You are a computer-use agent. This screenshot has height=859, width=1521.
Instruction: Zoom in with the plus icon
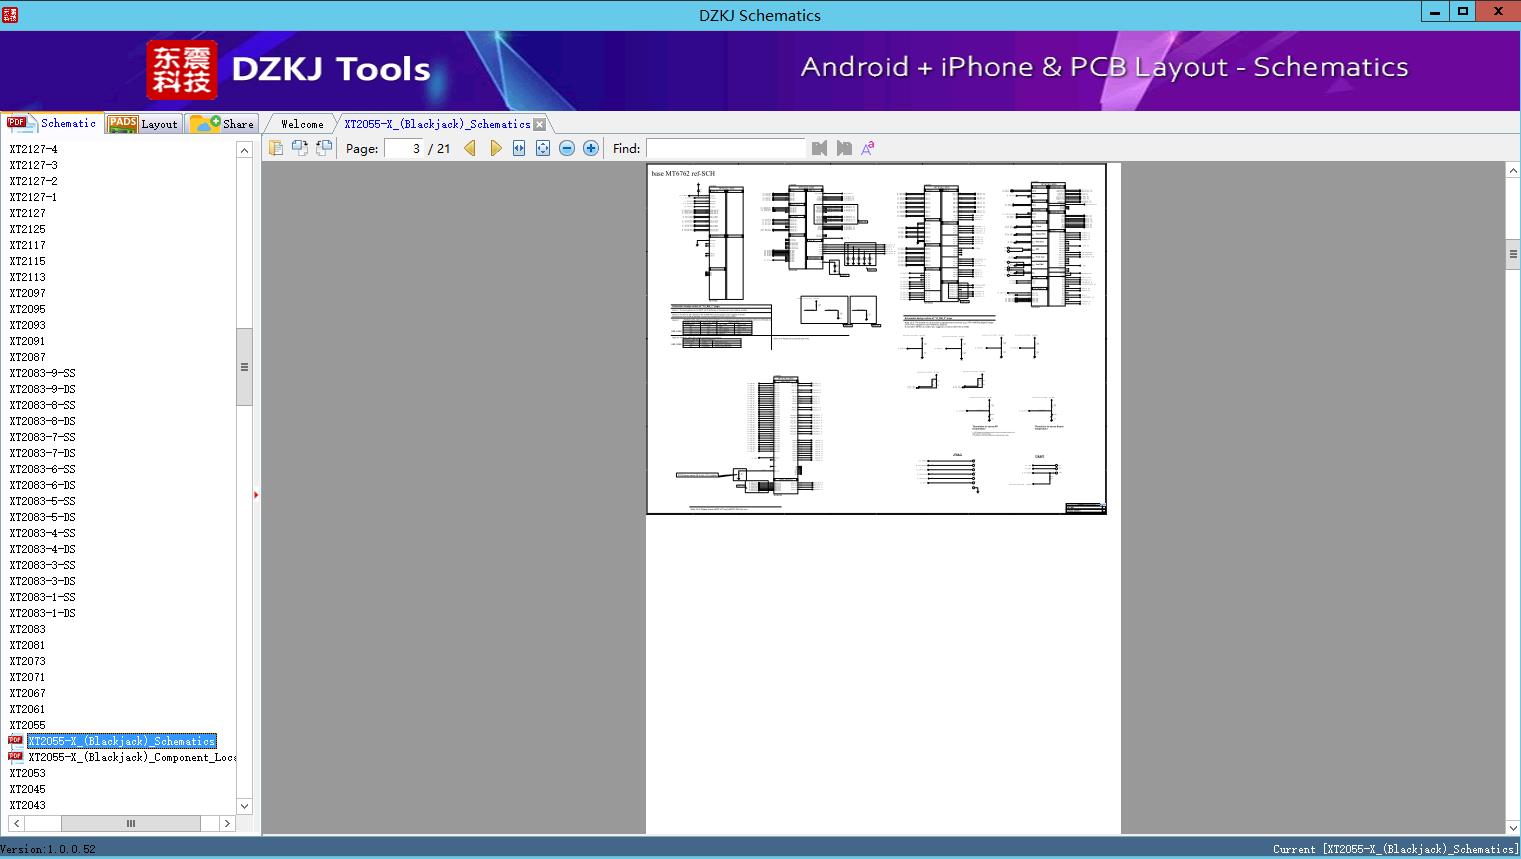pyautogui.click(x=591, y=148)
